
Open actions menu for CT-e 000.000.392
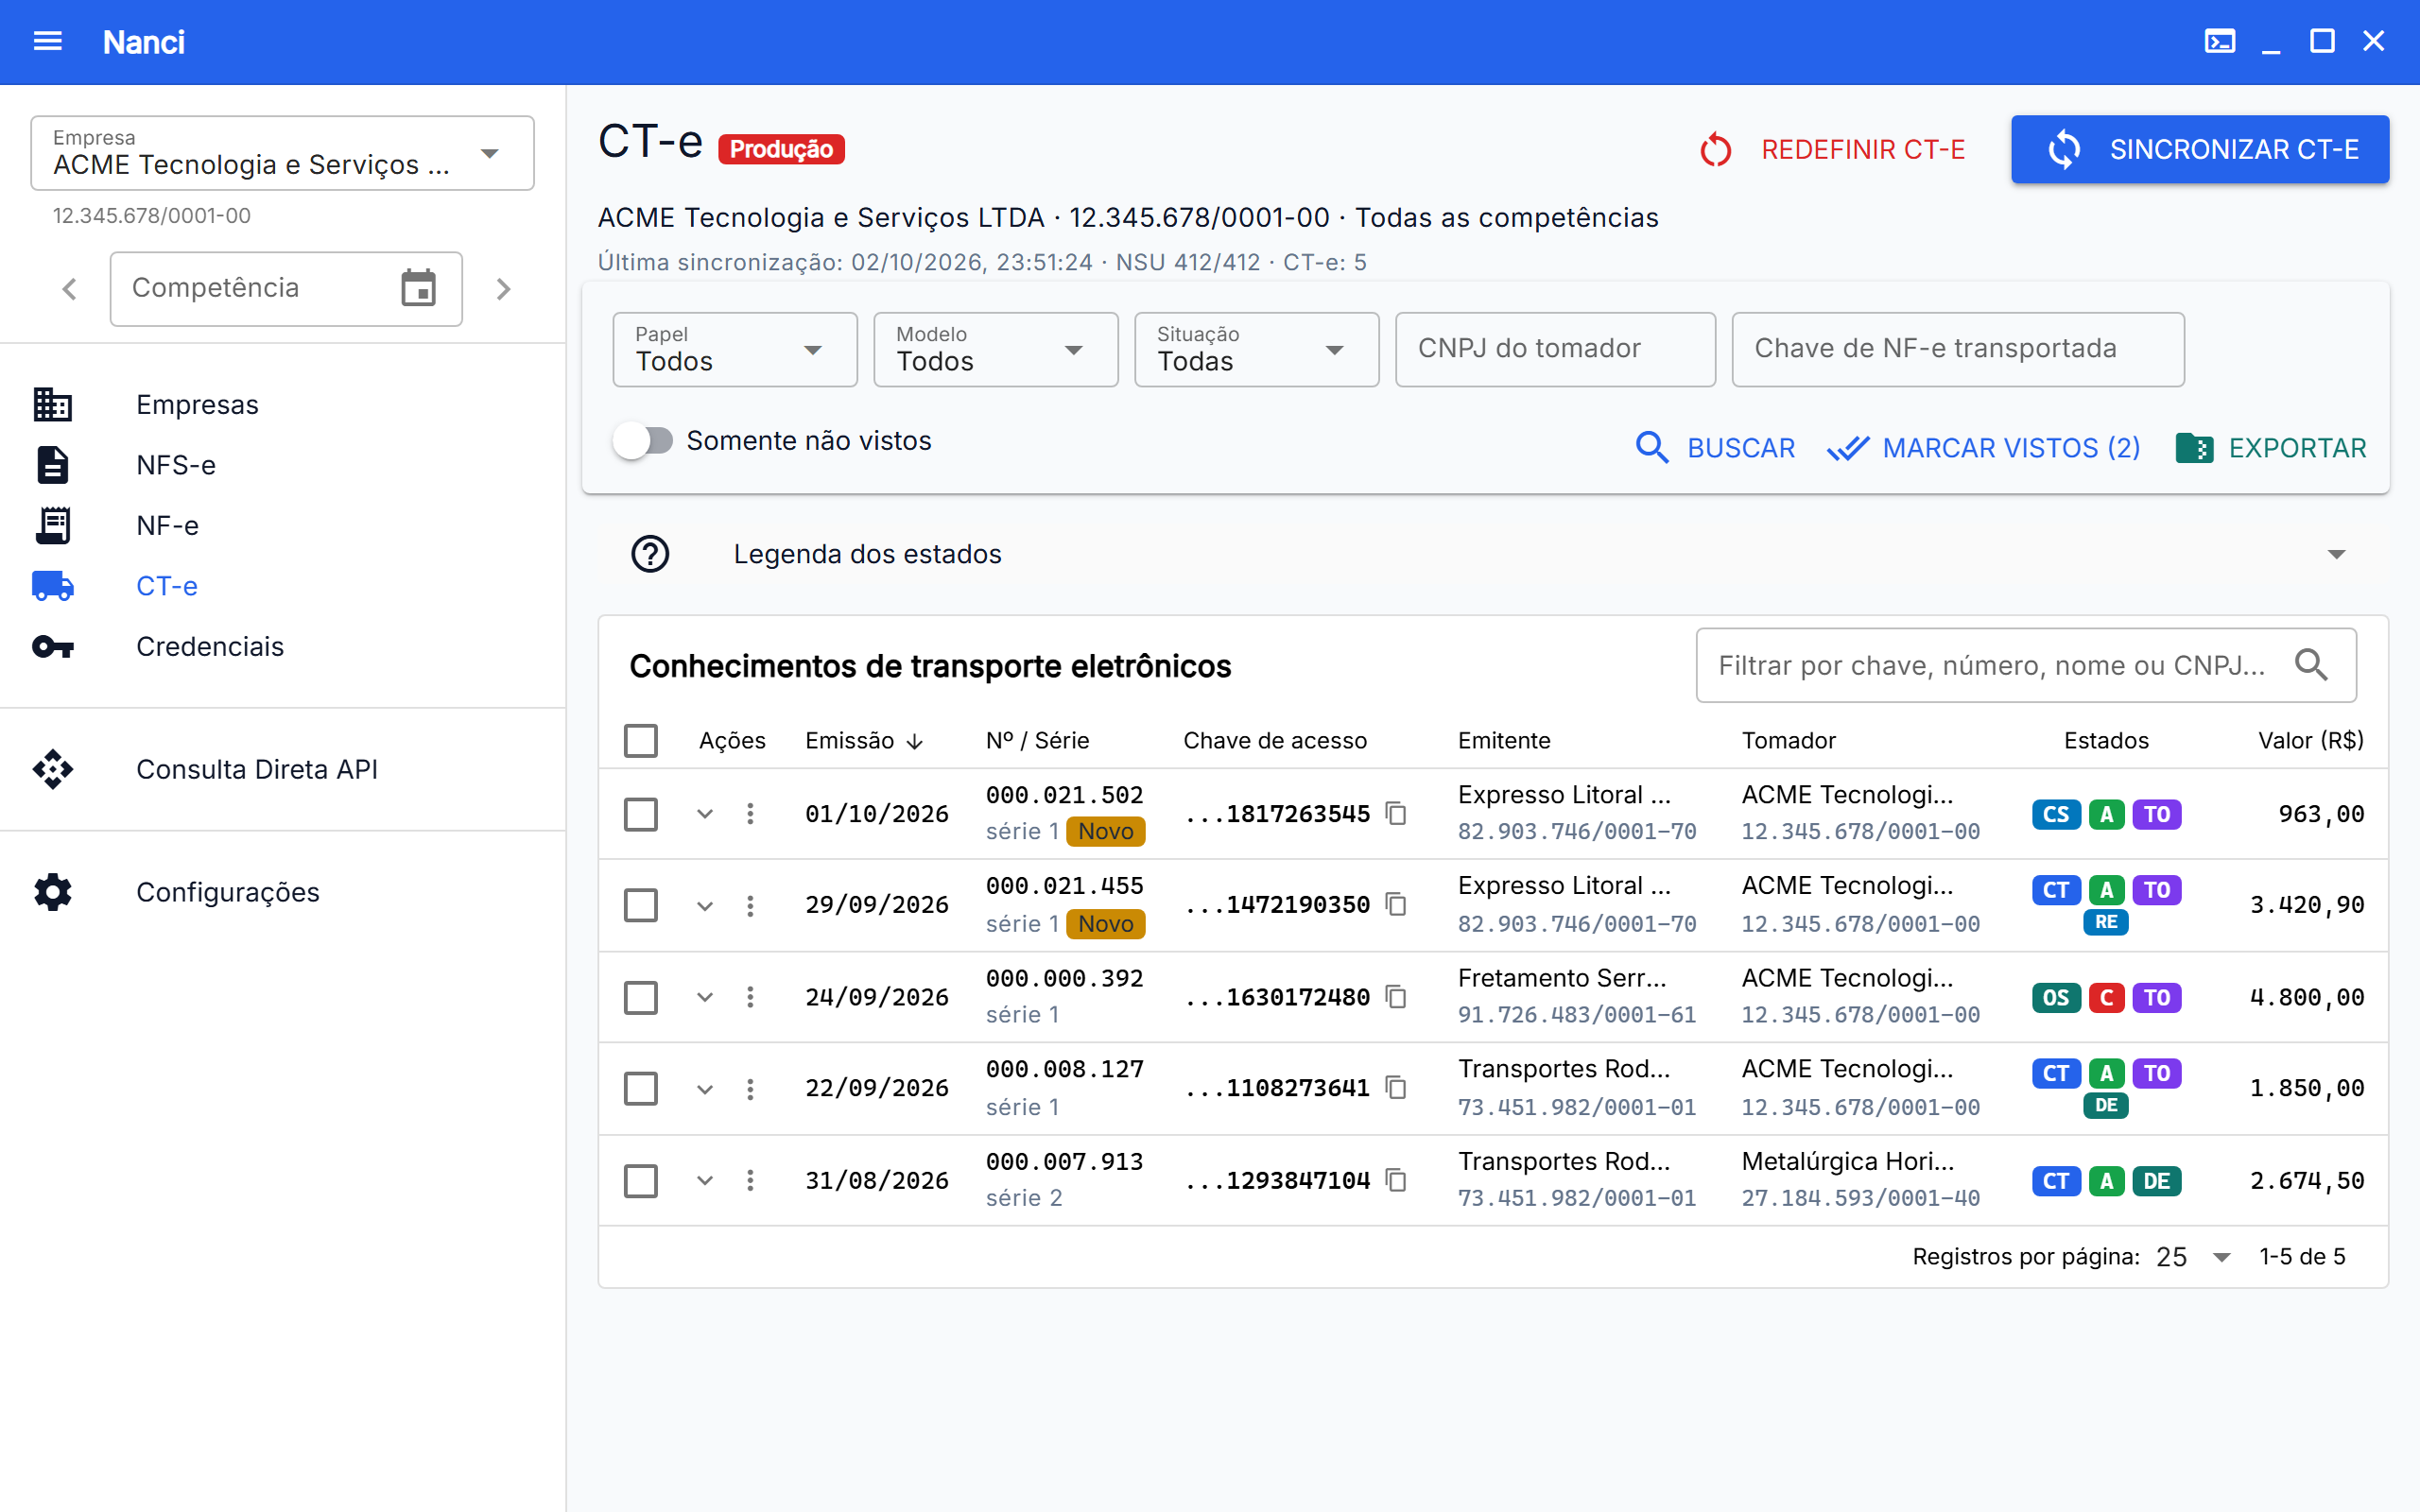click(x=750, y=997)
